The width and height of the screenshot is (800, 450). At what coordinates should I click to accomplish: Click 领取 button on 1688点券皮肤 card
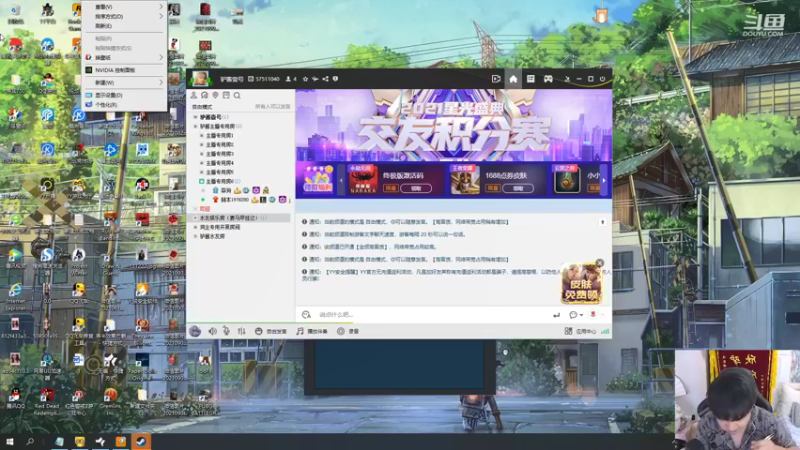click(x=518, y=188)
